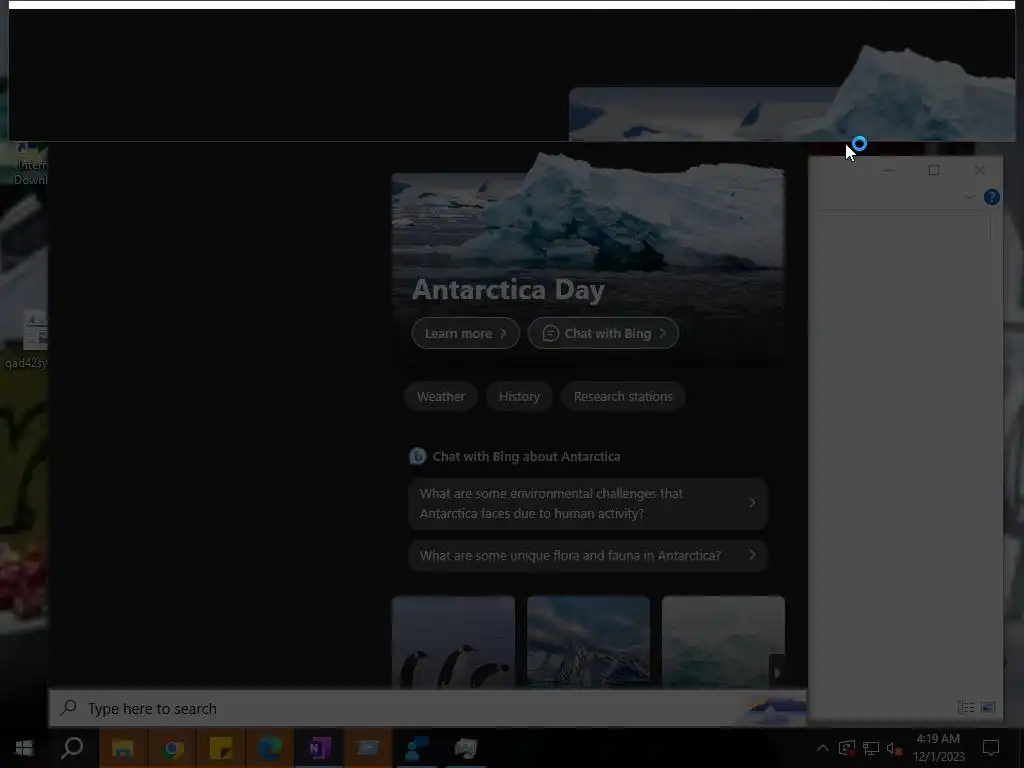Select the qad42sy desktop file icon
The image size is (1024, 768).
[26, 340]
